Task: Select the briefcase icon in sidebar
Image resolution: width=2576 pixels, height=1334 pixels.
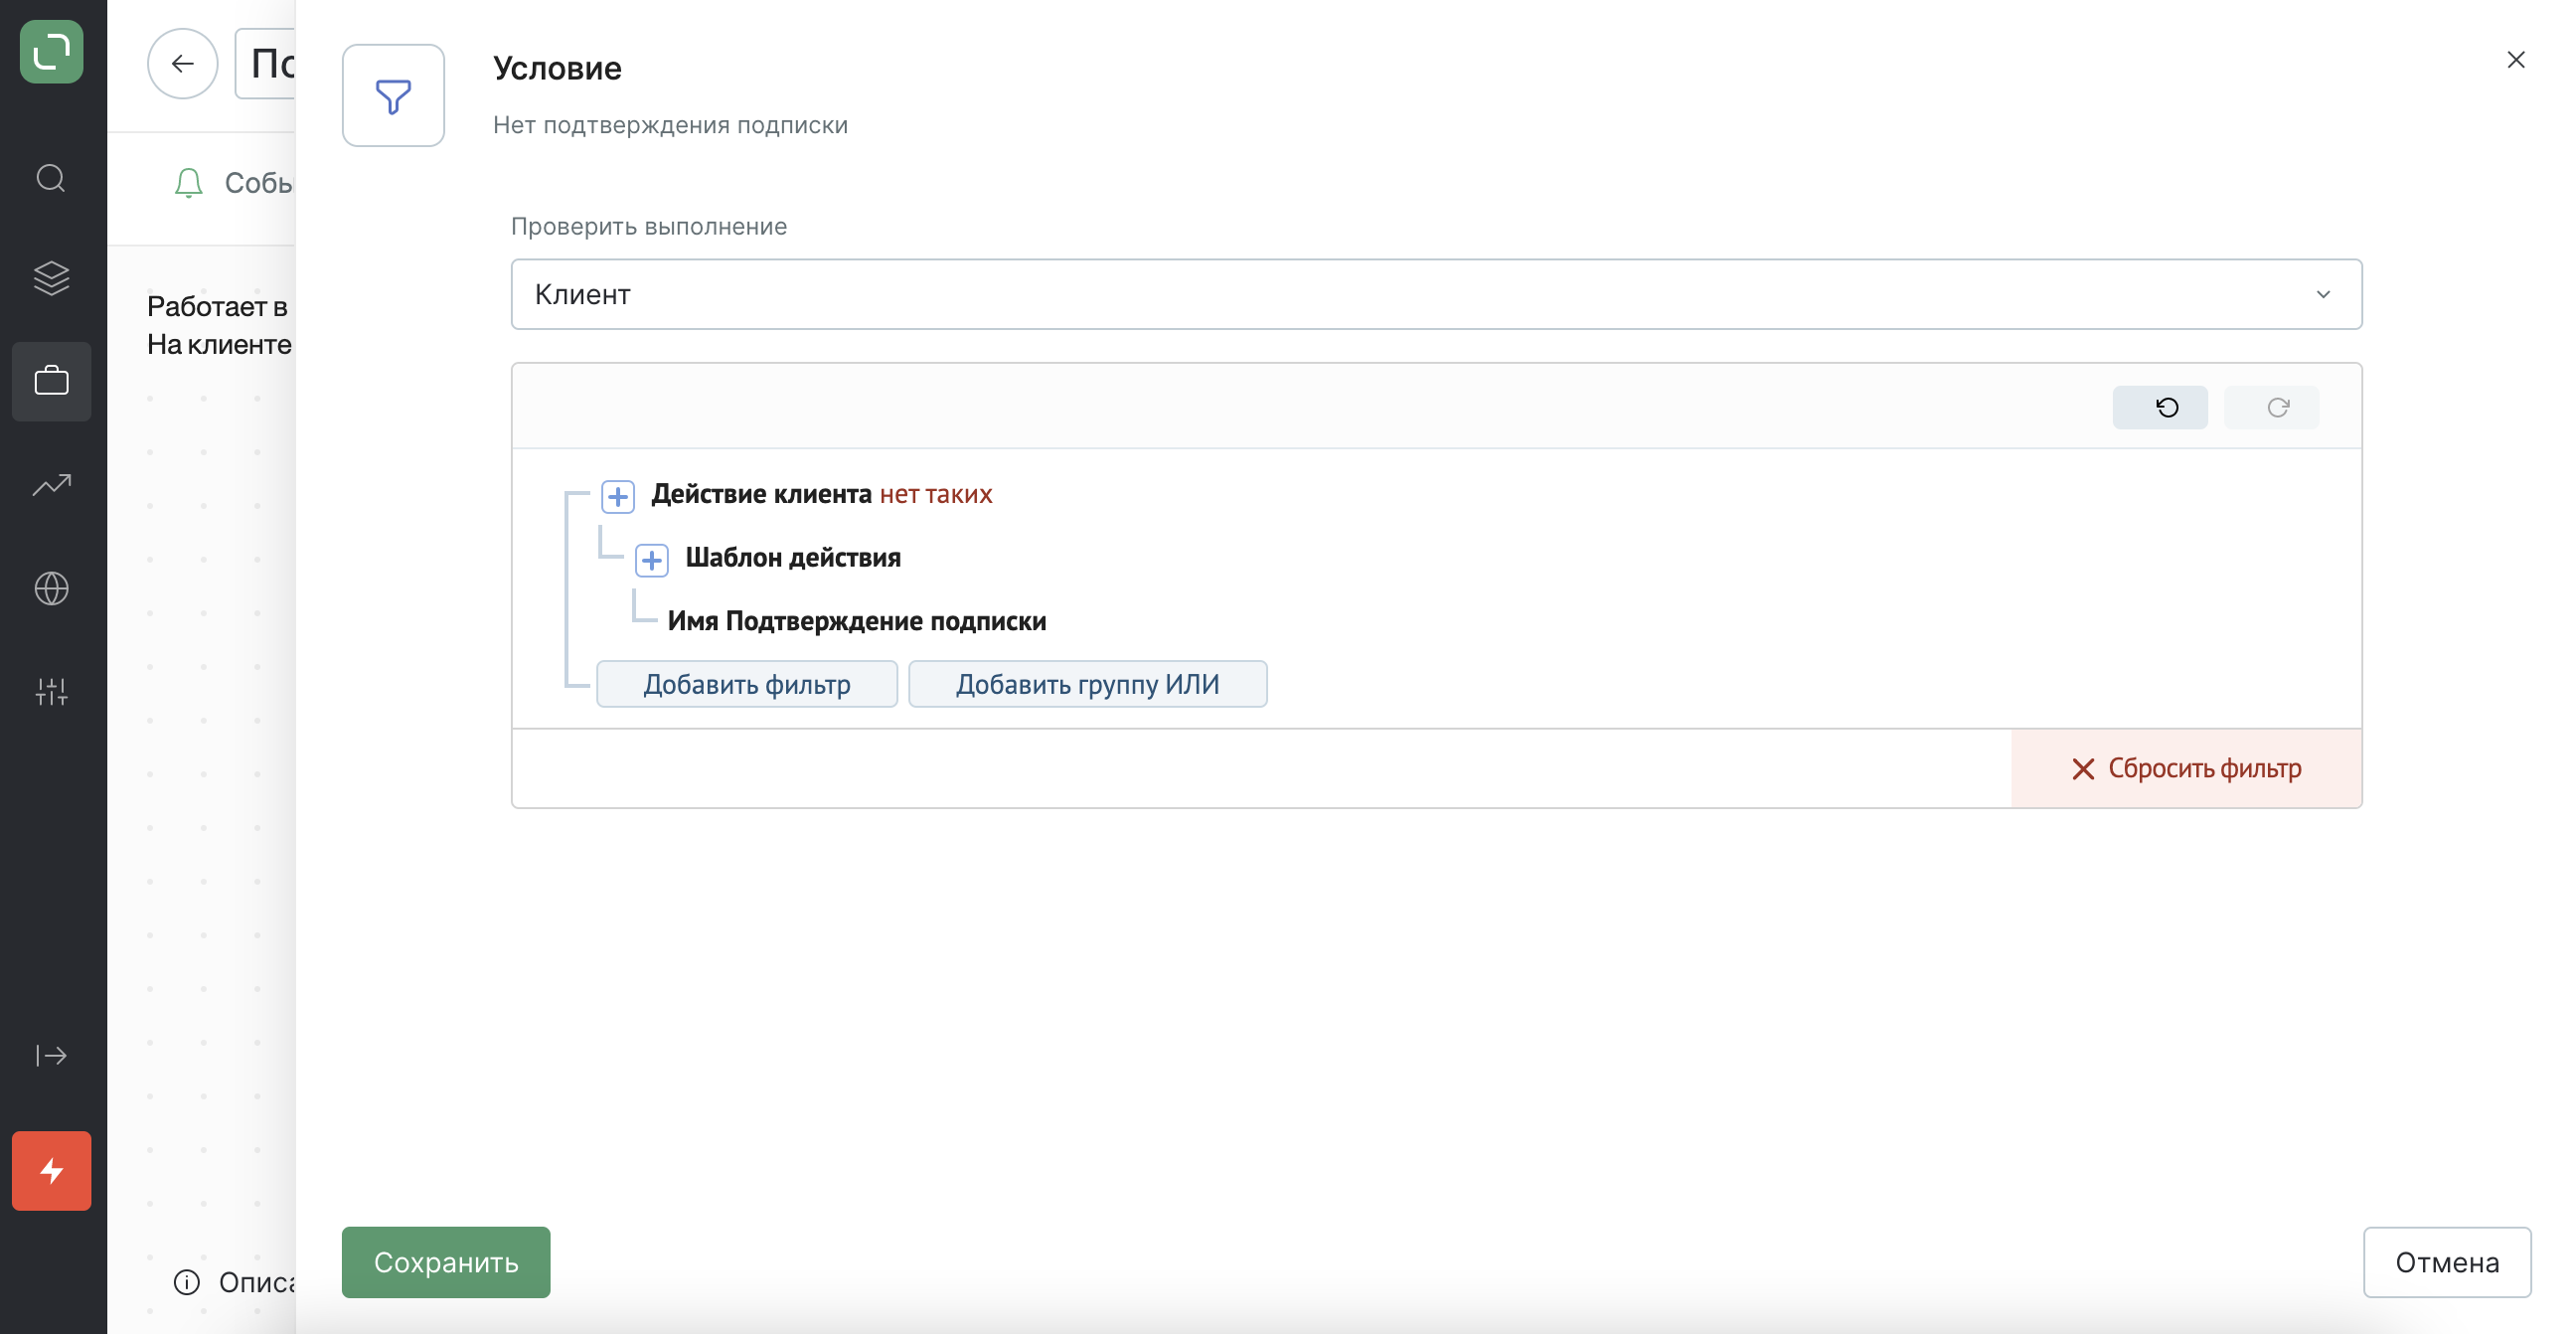Action: pos(51,381)
